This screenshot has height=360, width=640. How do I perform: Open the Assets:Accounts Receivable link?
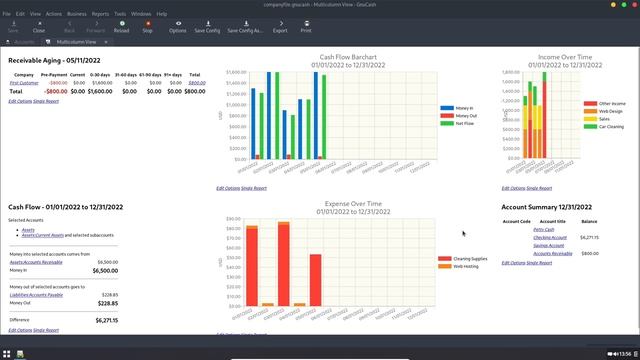[36, 262]
